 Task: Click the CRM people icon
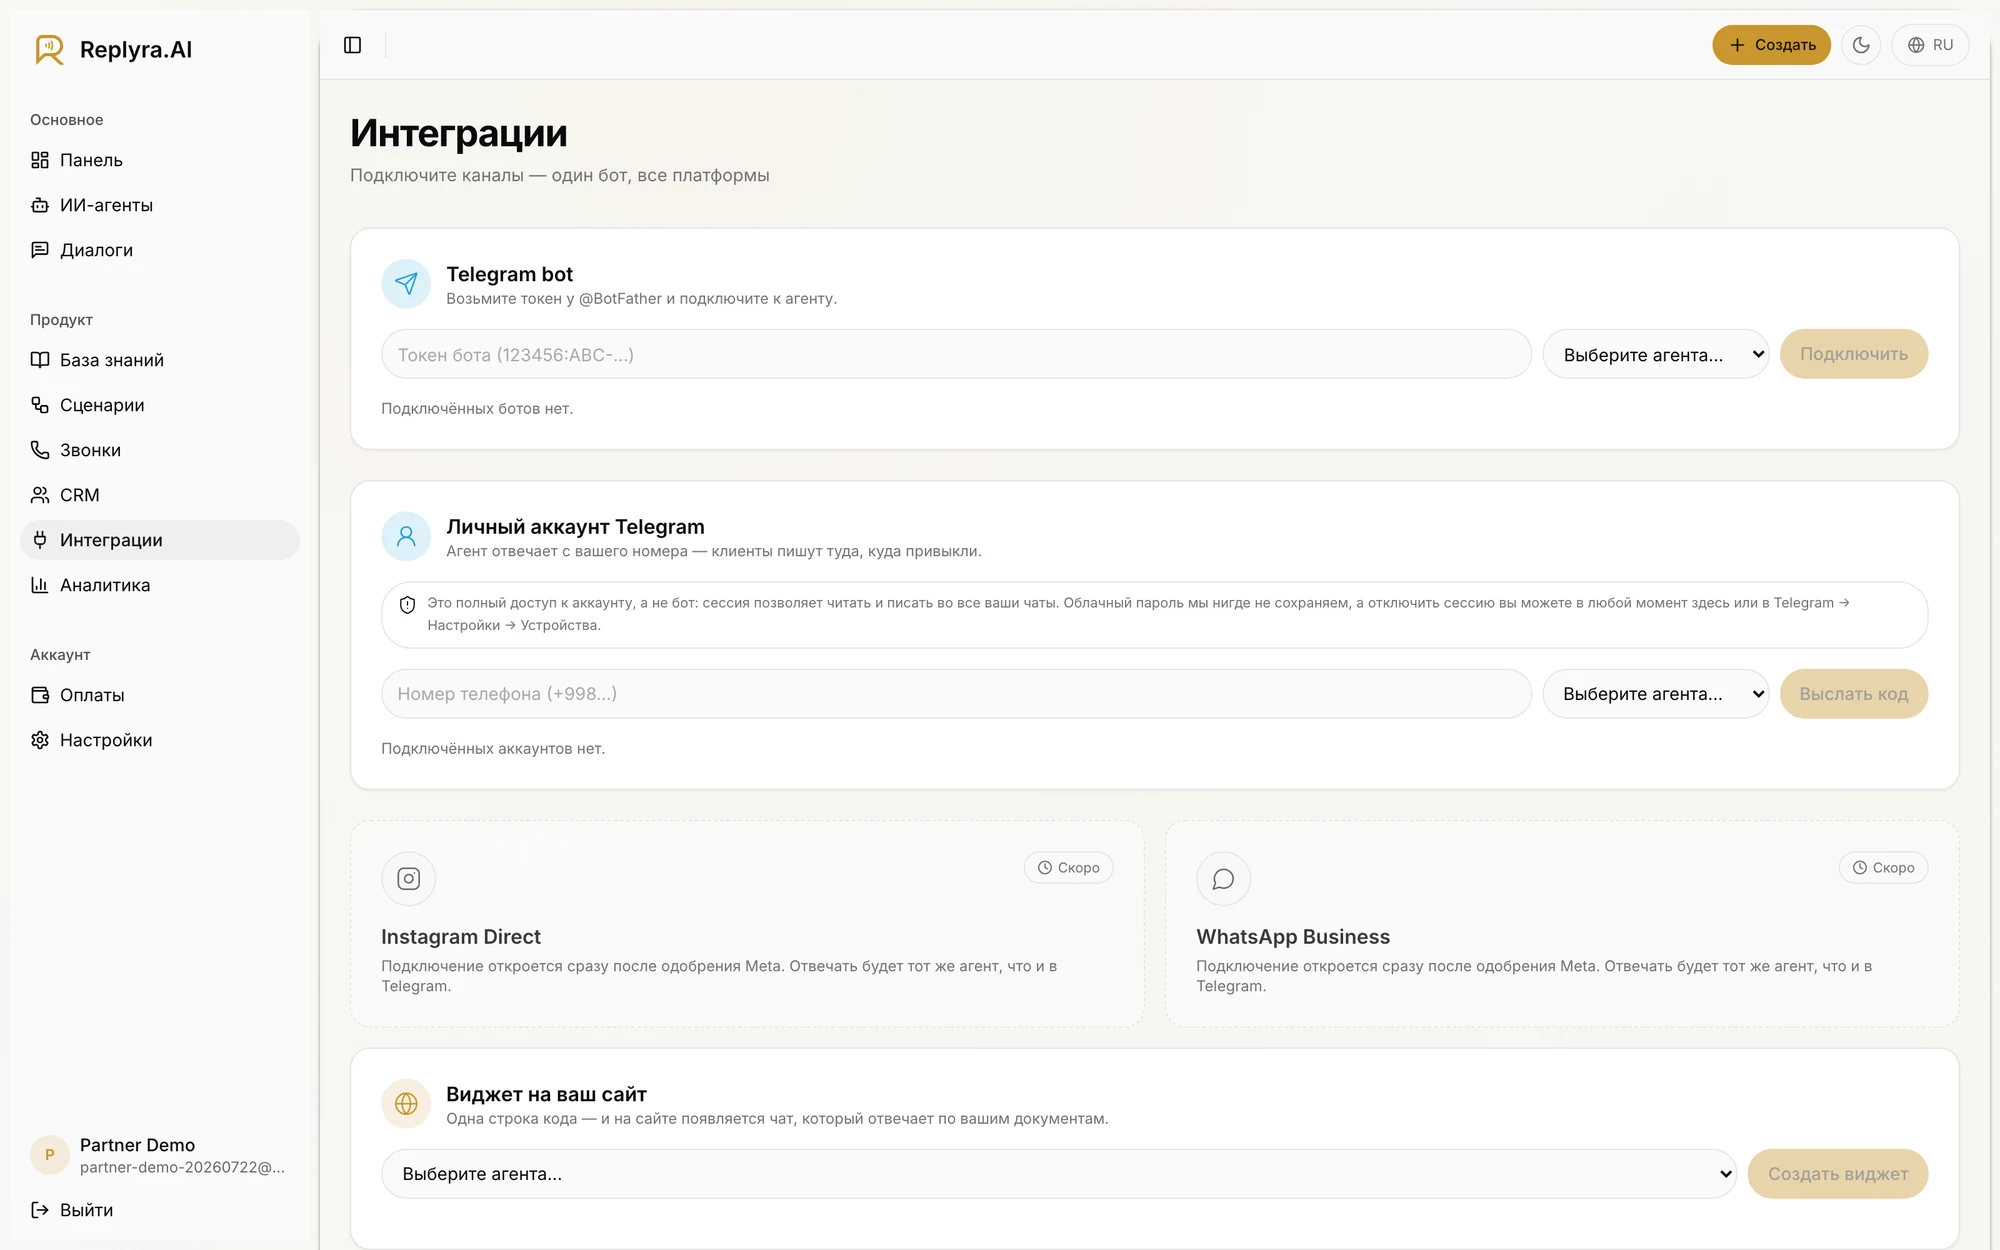click(40, 495)
